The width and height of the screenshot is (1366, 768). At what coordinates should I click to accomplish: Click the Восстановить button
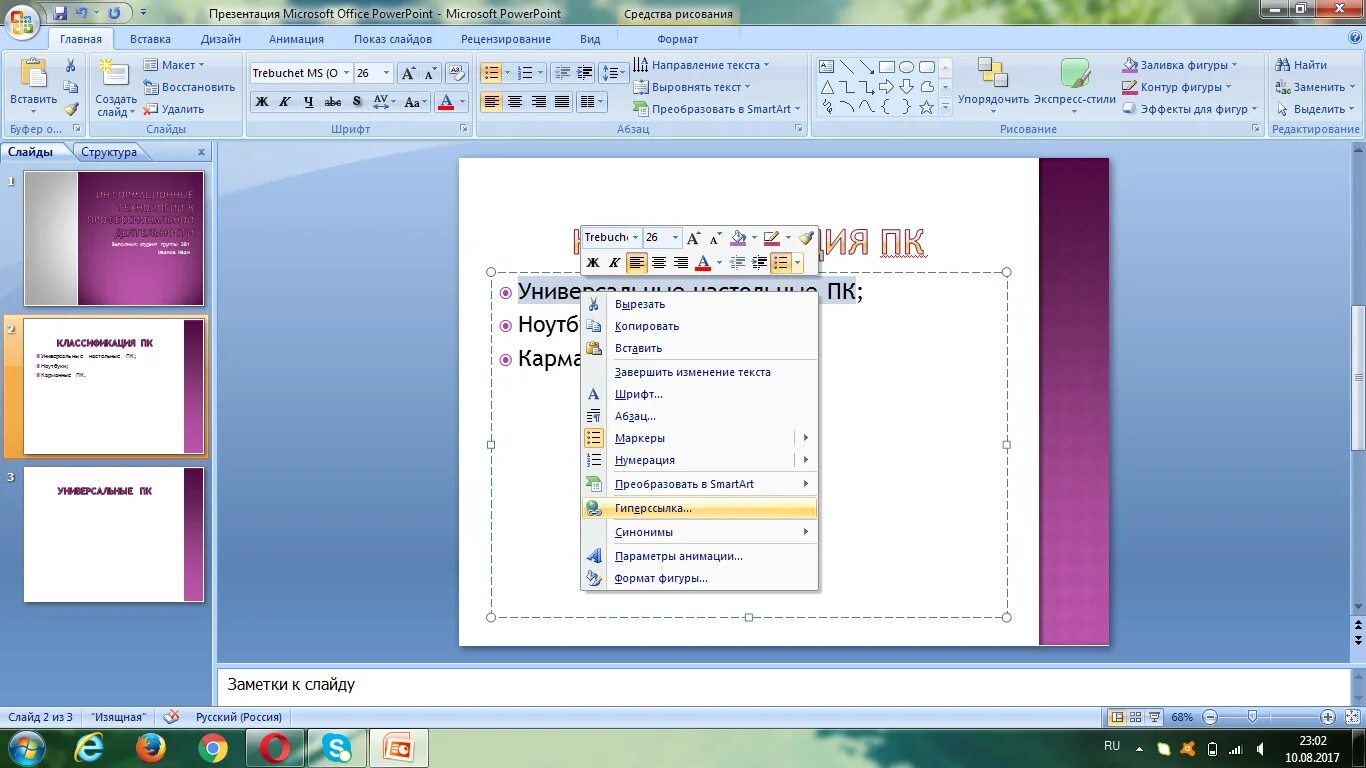(x=189, y=87)
